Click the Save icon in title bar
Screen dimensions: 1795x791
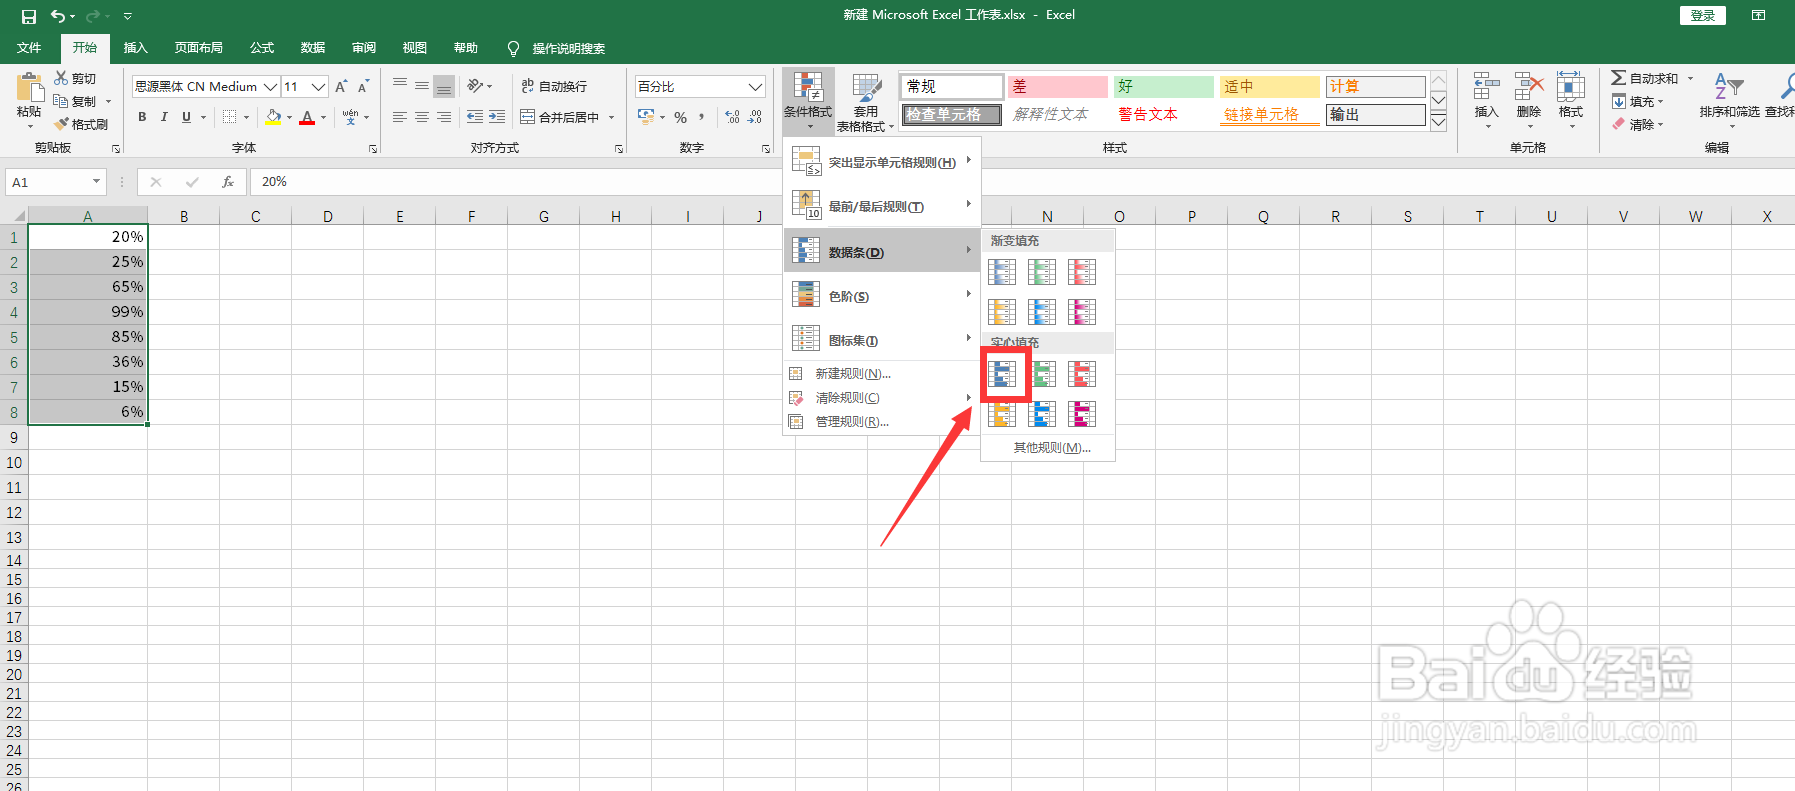click(x=29, y=16)
